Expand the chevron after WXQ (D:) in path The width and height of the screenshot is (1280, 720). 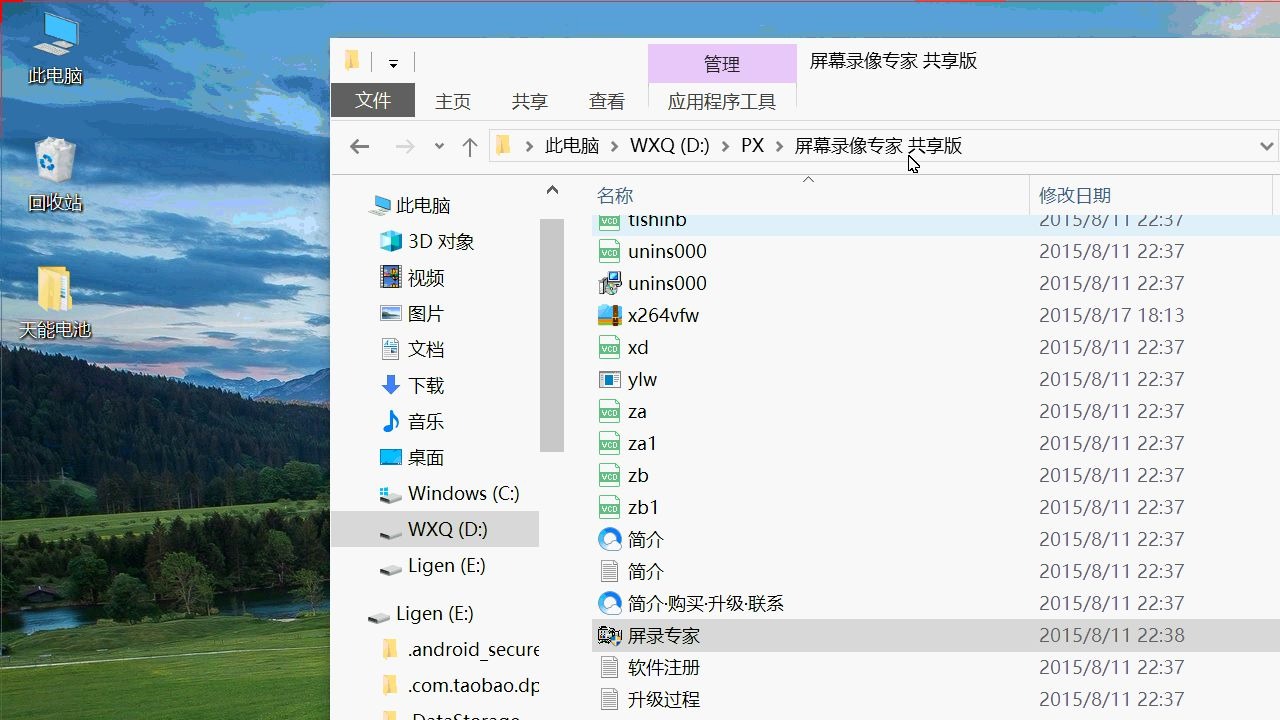coord(725,146)
